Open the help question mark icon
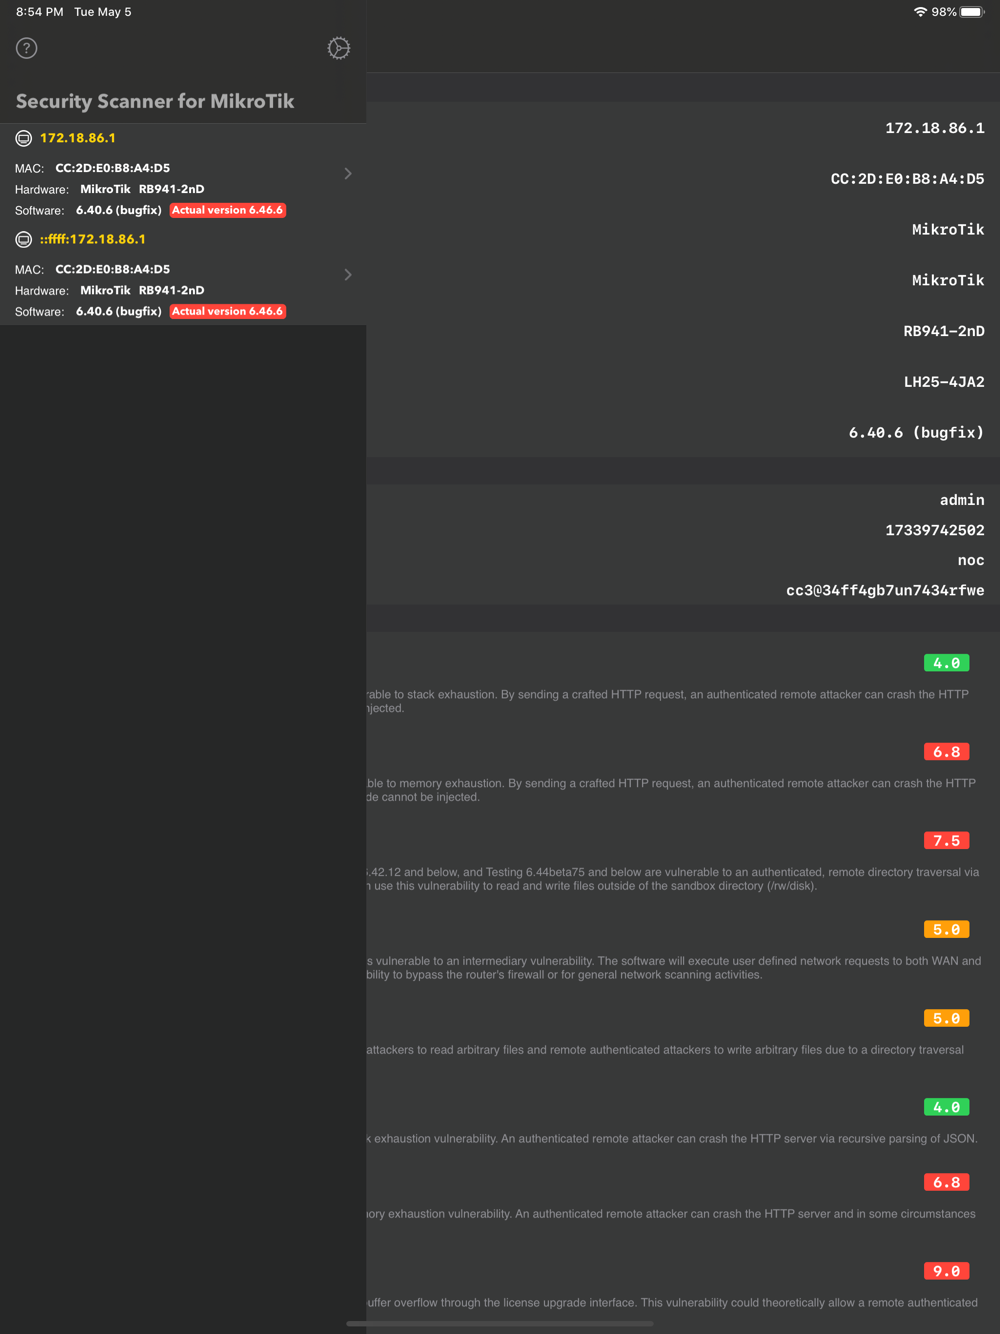1000x1334 pixels. (27, 48)
